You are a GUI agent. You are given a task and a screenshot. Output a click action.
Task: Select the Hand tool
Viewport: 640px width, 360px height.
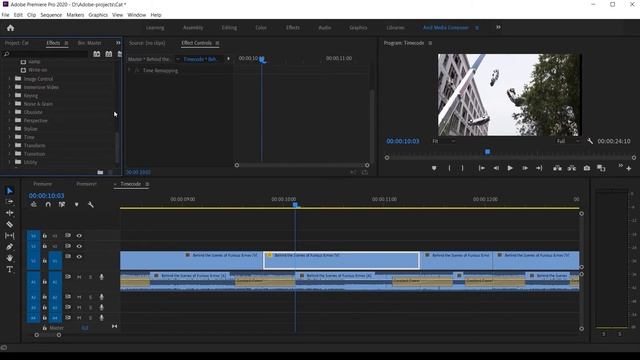[9, 258]
